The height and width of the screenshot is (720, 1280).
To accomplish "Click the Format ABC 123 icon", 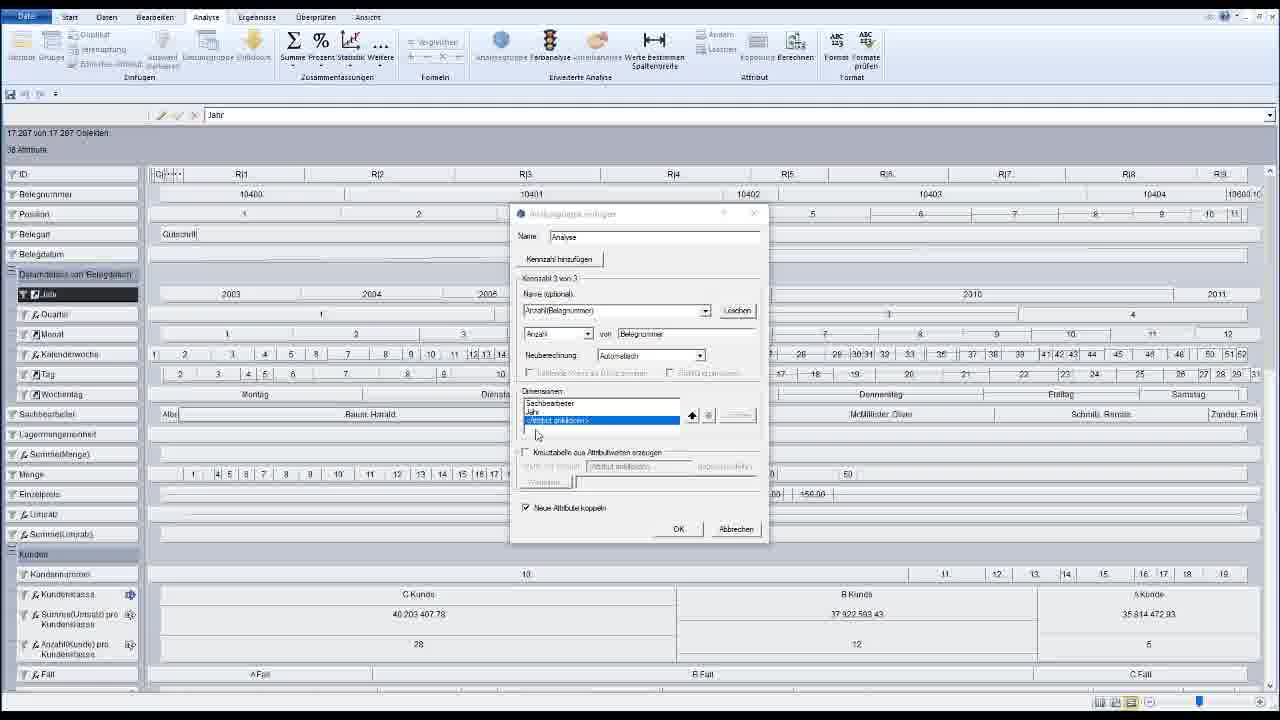I will 837,40.
